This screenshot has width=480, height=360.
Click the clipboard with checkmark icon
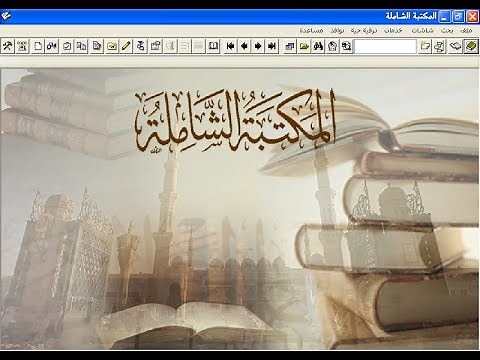pos(67,46)
